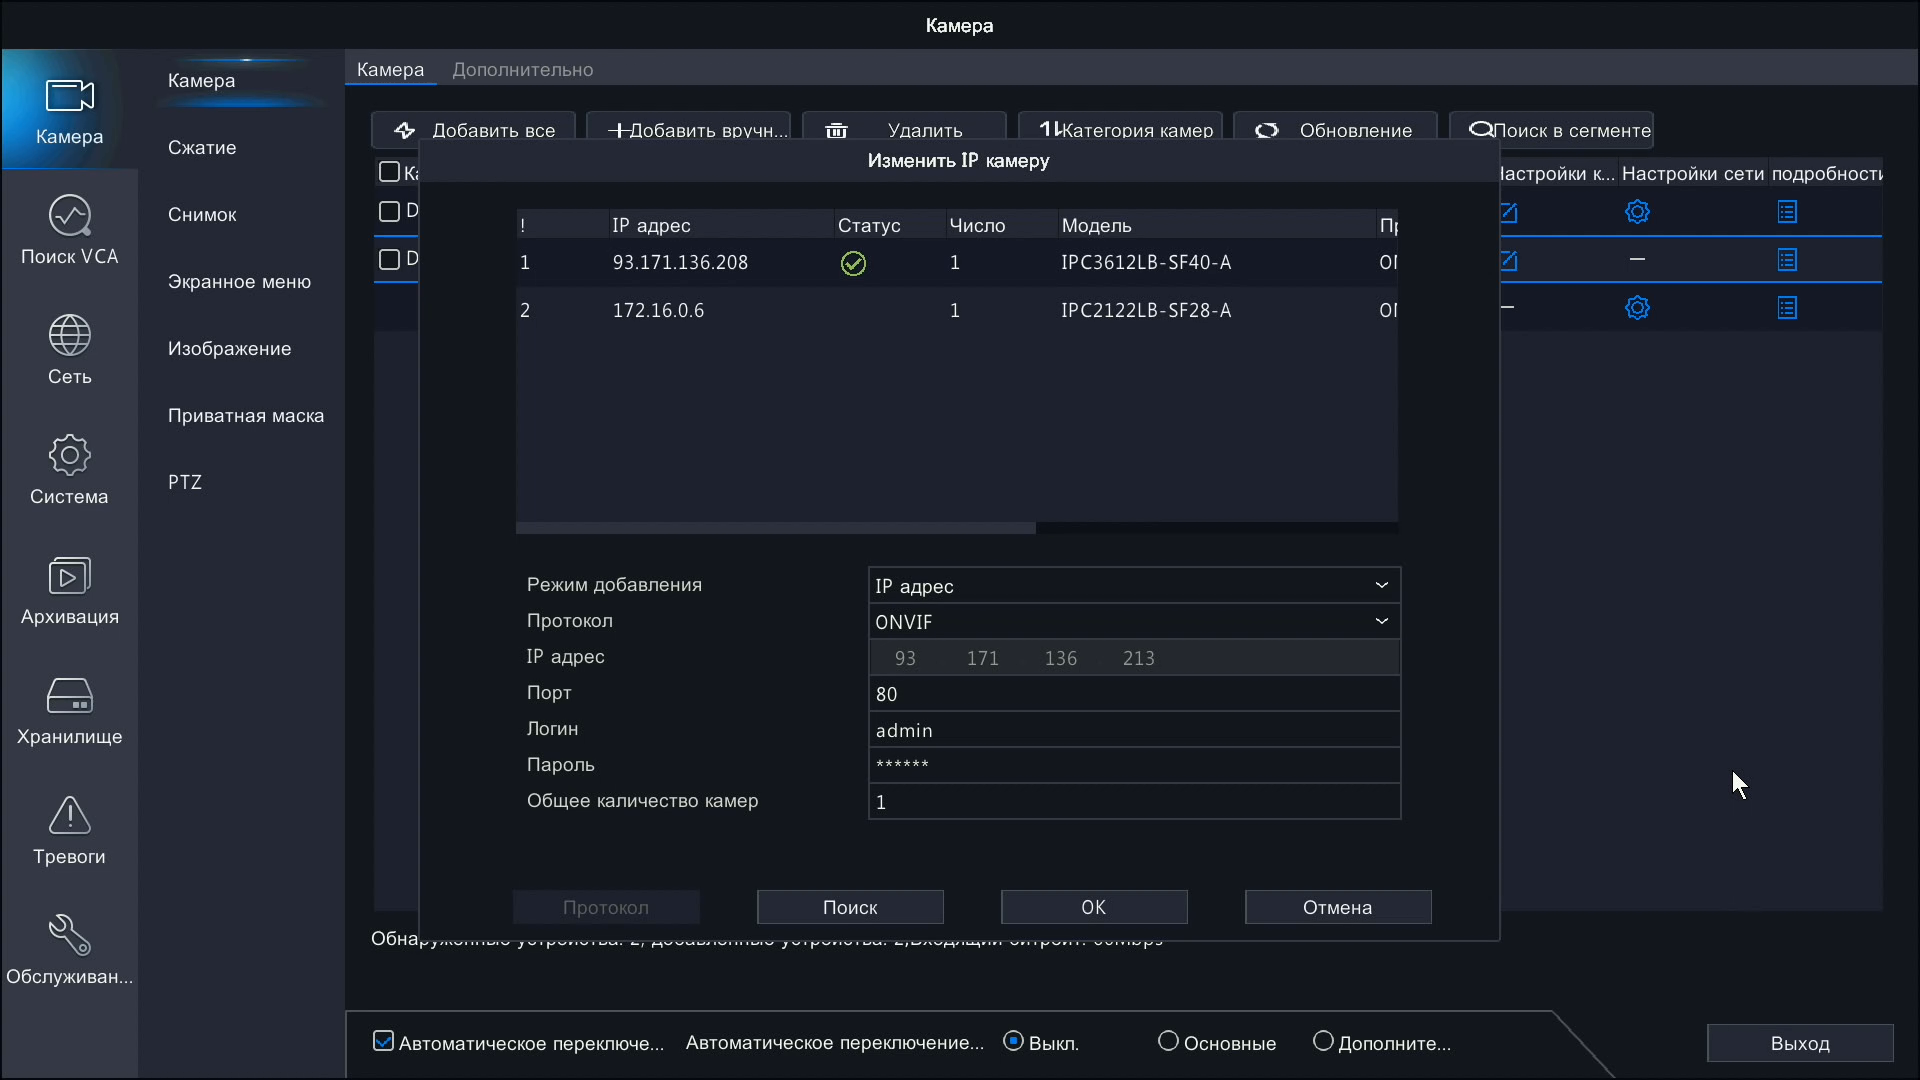Click the status checkmark of 93.171.136.208
Screen dimensions: 1920x1080
coord(853,263)
